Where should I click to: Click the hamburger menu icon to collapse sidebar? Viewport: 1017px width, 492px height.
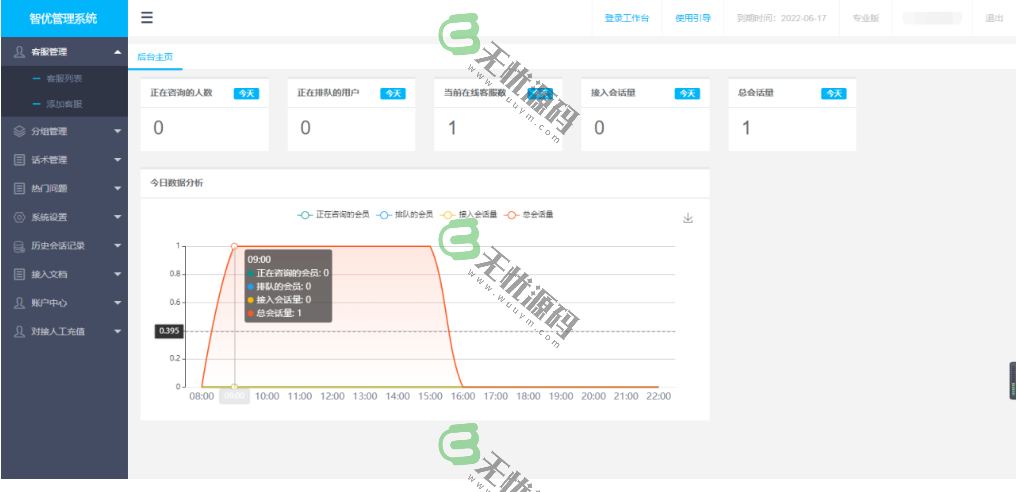tap(147, 18)
